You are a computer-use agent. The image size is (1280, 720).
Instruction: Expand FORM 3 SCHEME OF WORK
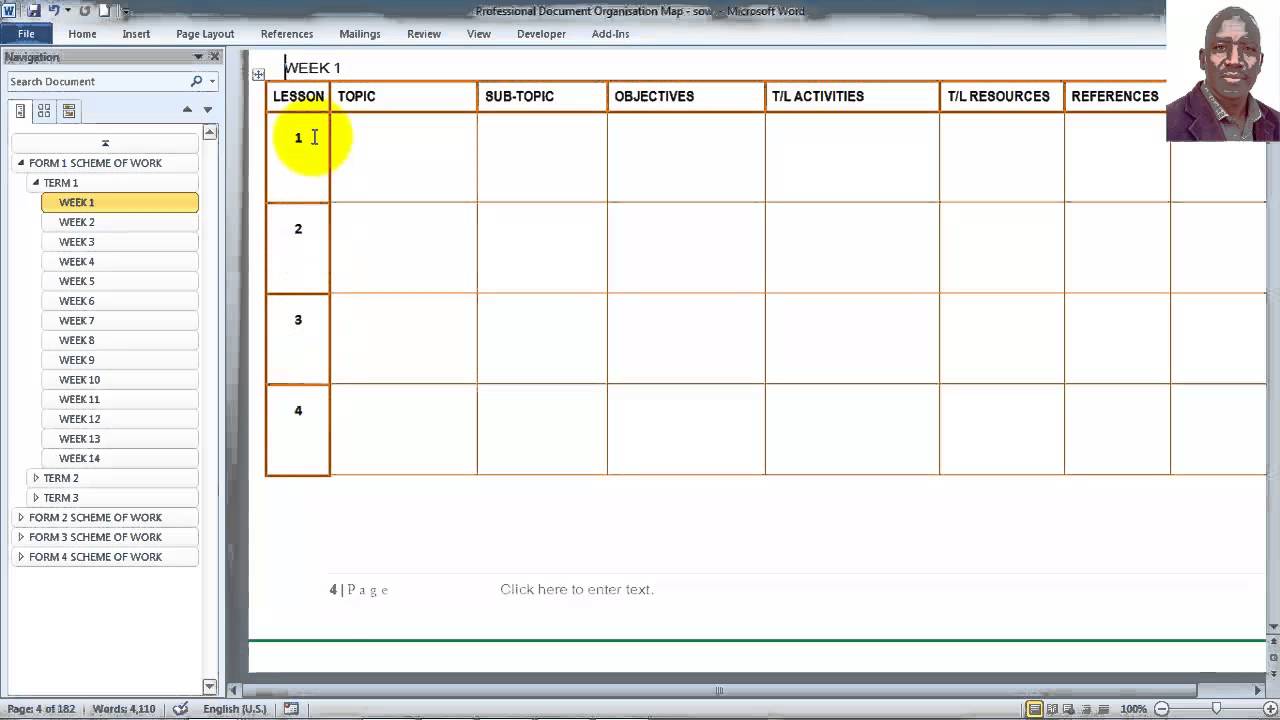21,537
